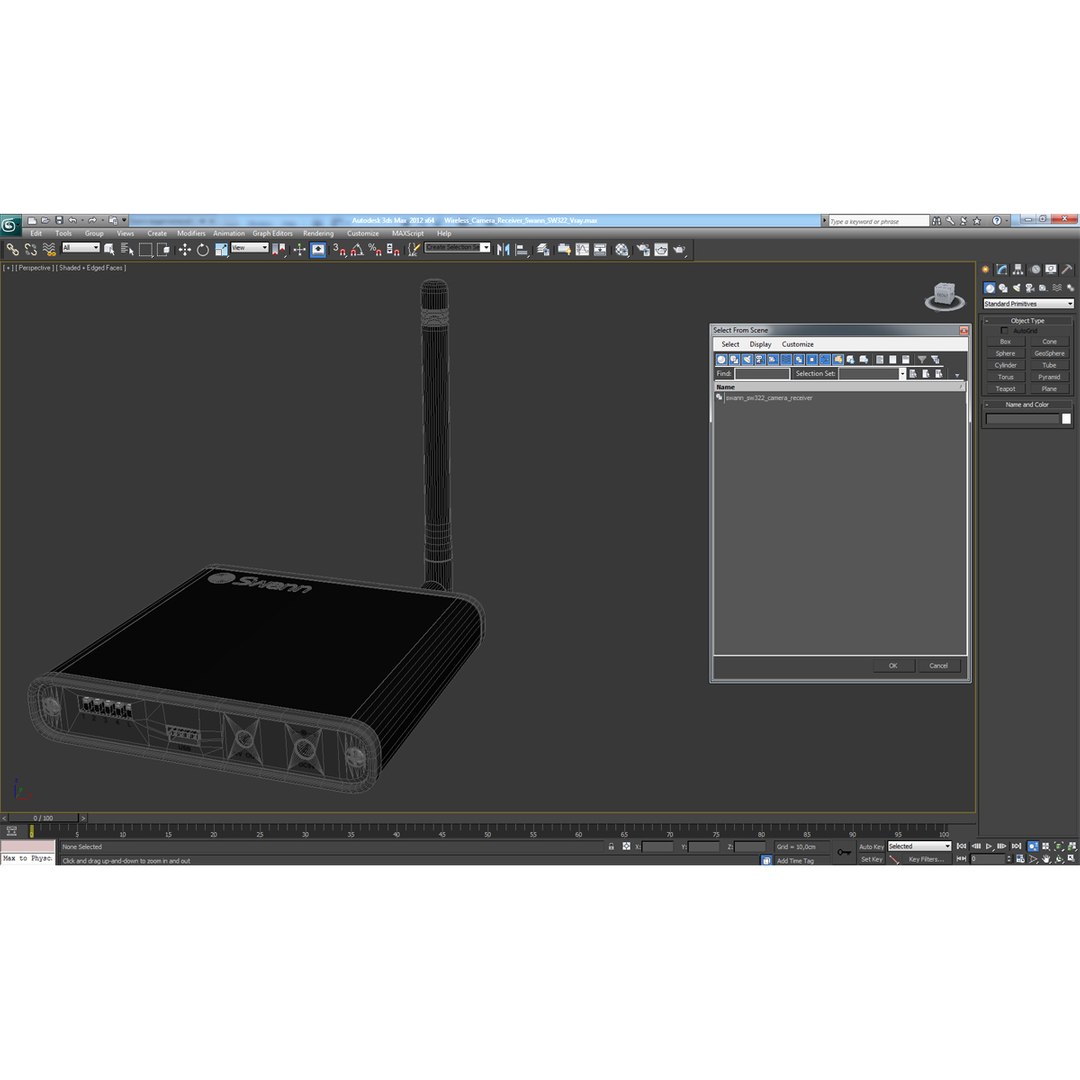Click the Bind to Space Warp icon

coord(49,249)
